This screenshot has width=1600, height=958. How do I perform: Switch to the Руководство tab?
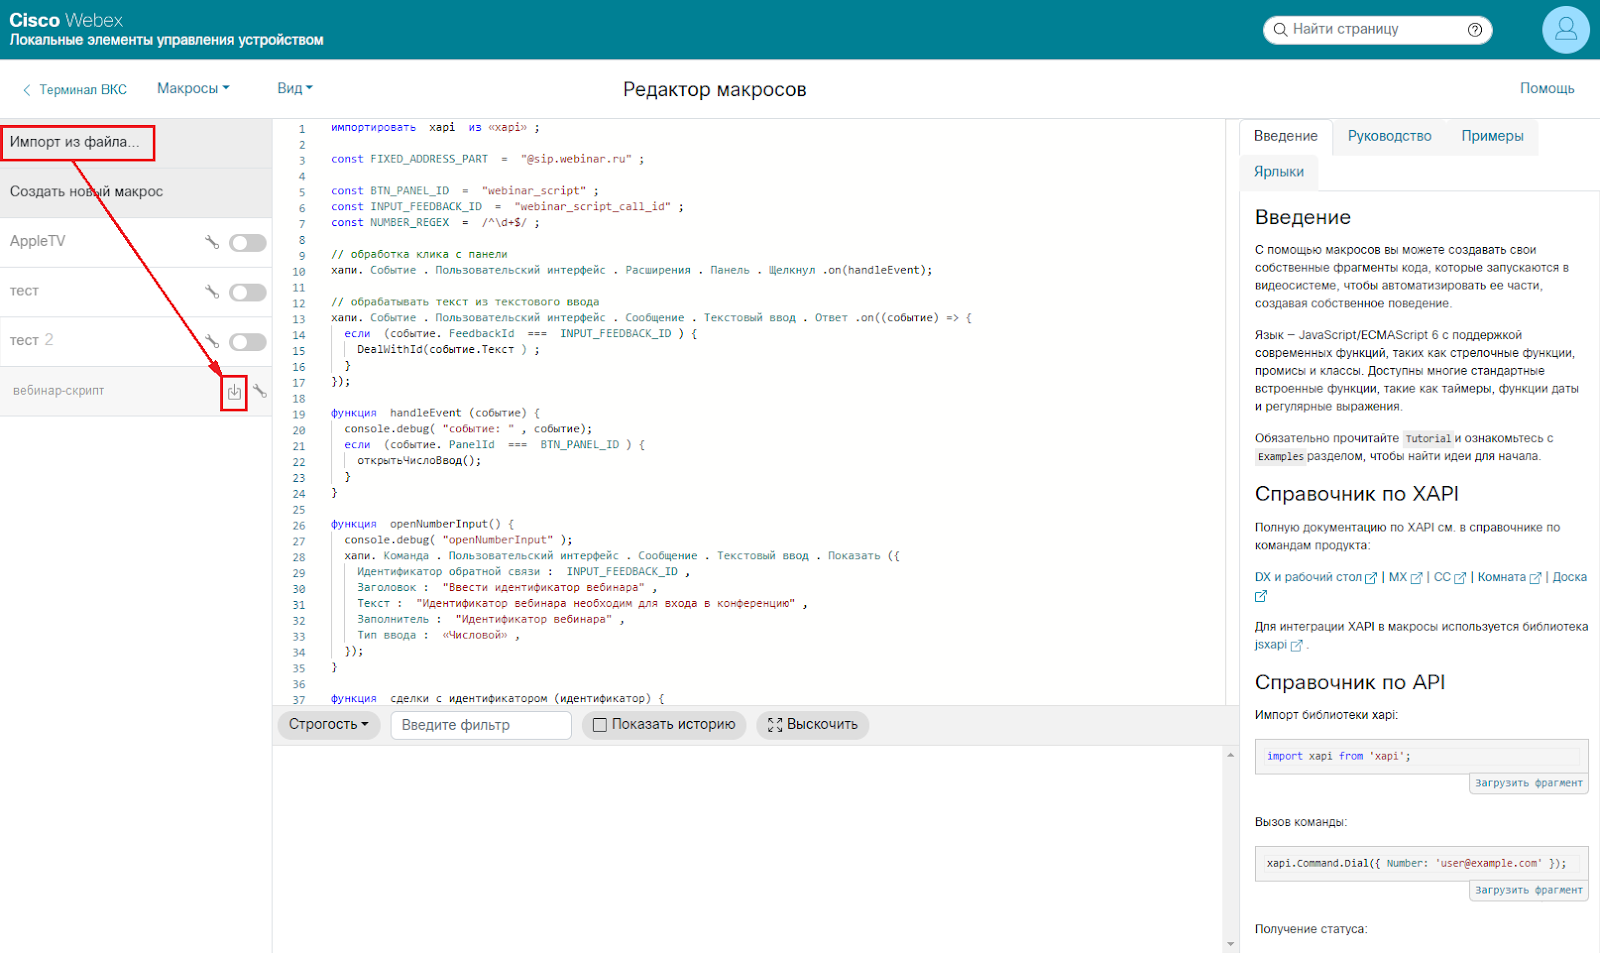(x=1390, y=136)
